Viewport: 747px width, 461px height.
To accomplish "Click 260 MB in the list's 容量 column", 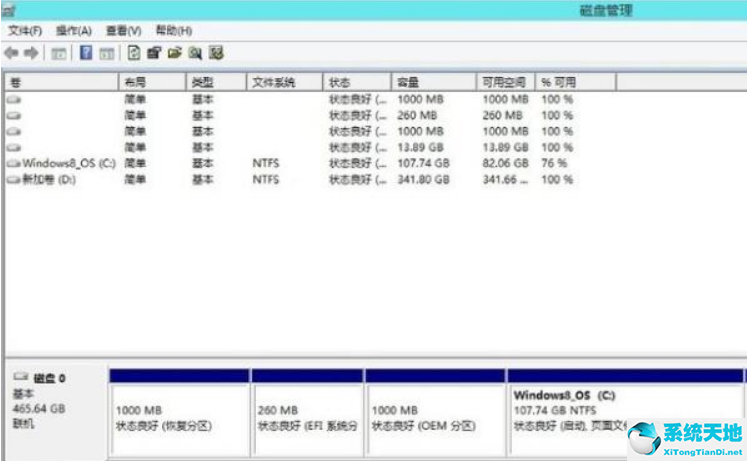I will click(417, 115).
